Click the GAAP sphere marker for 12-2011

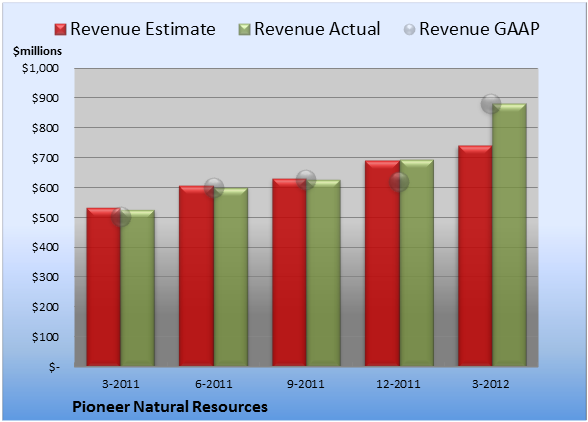399,182
